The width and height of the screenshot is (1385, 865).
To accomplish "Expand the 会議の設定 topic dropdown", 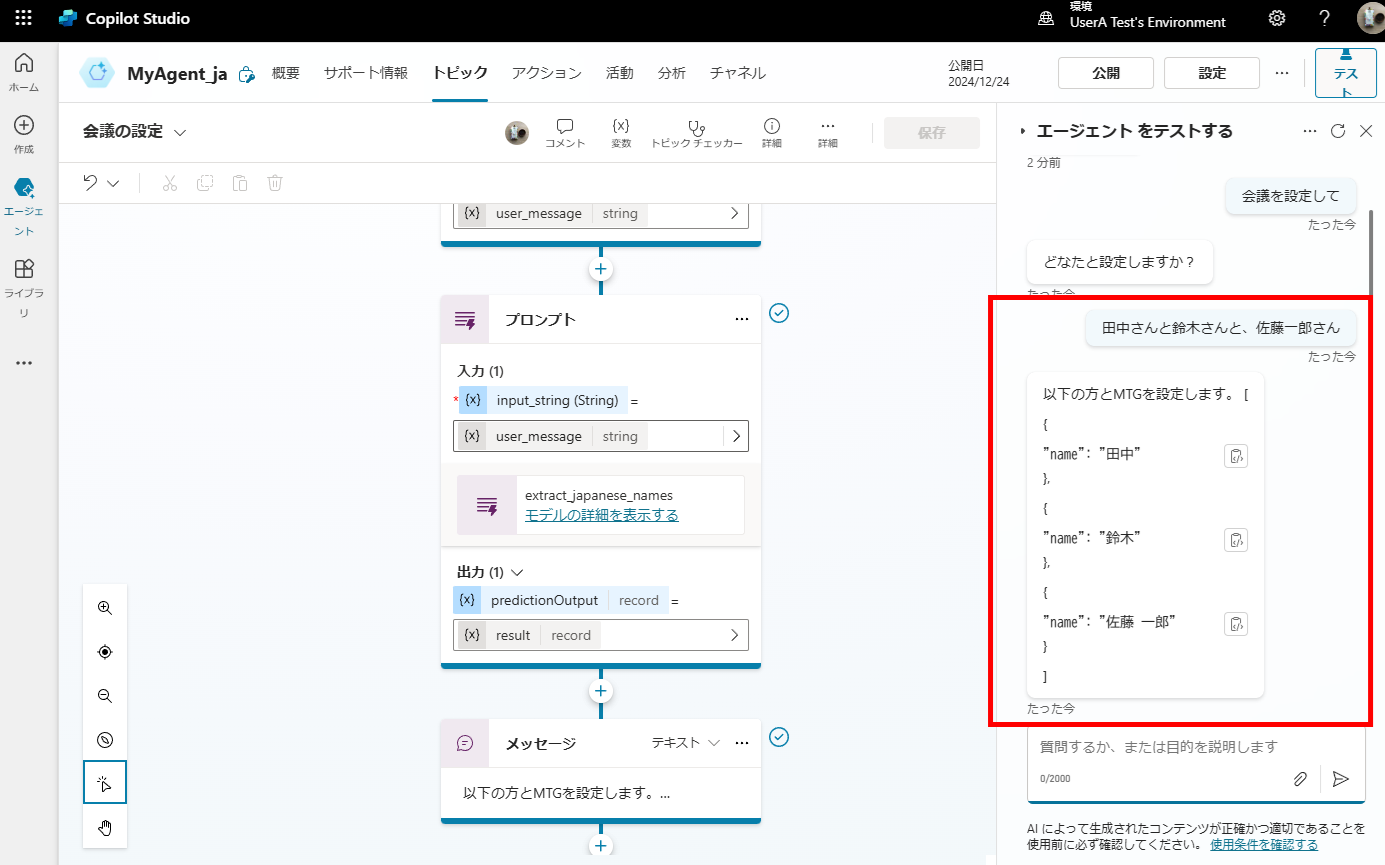I will (x=180, y=132).
